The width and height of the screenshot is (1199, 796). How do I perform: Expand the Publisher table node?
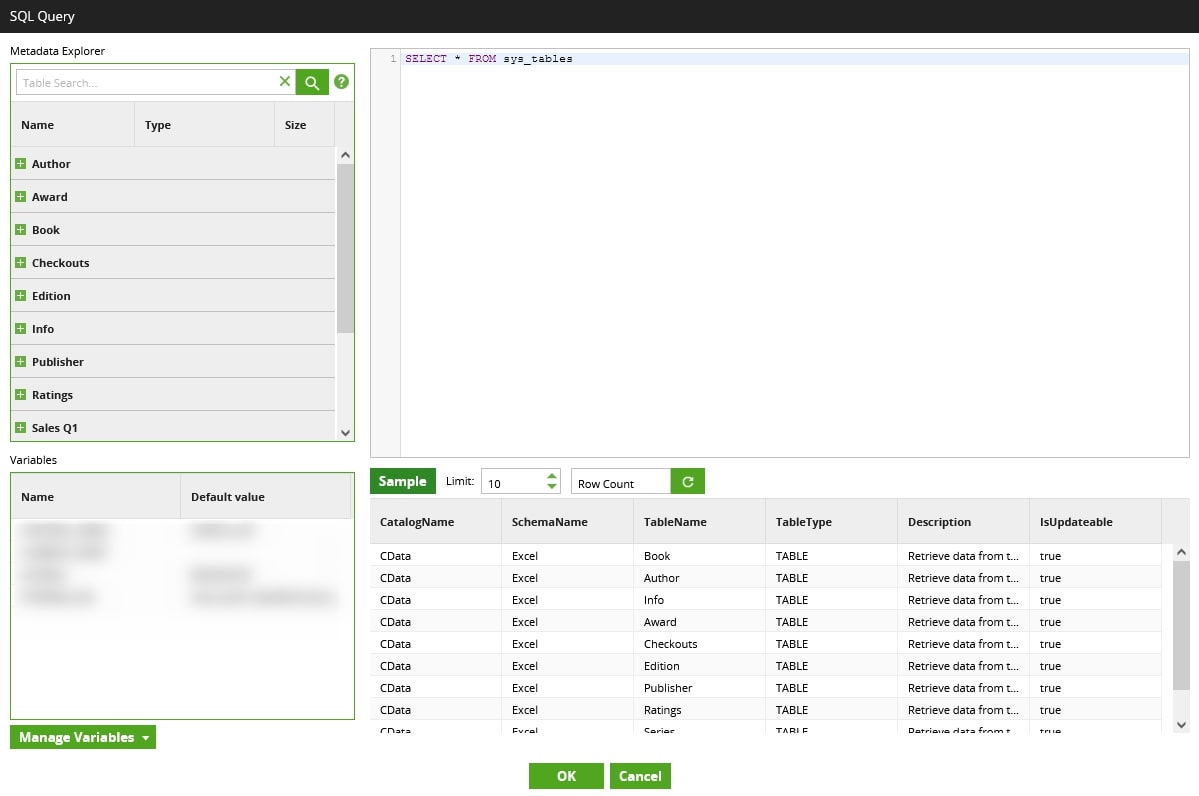[x=21, y=361]
